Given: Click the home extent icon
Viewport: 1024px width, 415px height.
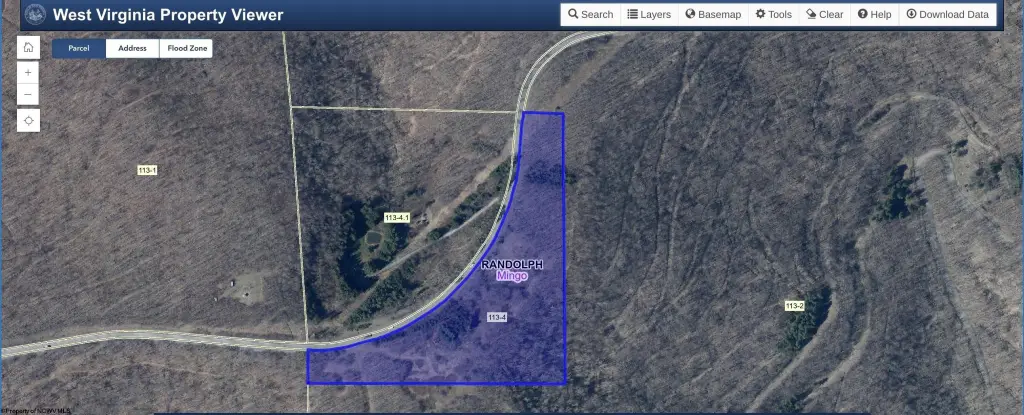Looking at the screenshot, I should (28, 47).
